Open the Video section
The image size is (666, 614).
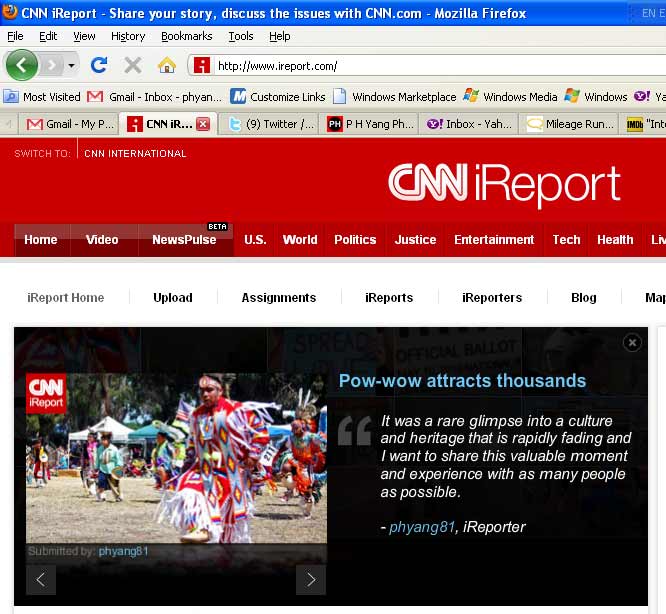102,239
